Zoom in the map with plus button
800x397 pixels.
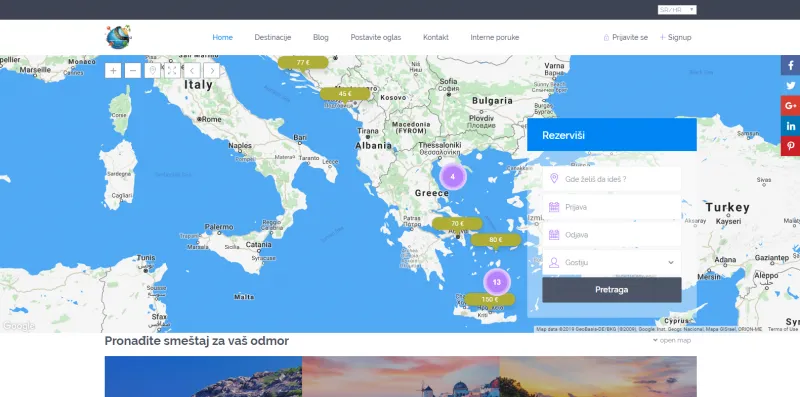(113, 70)
